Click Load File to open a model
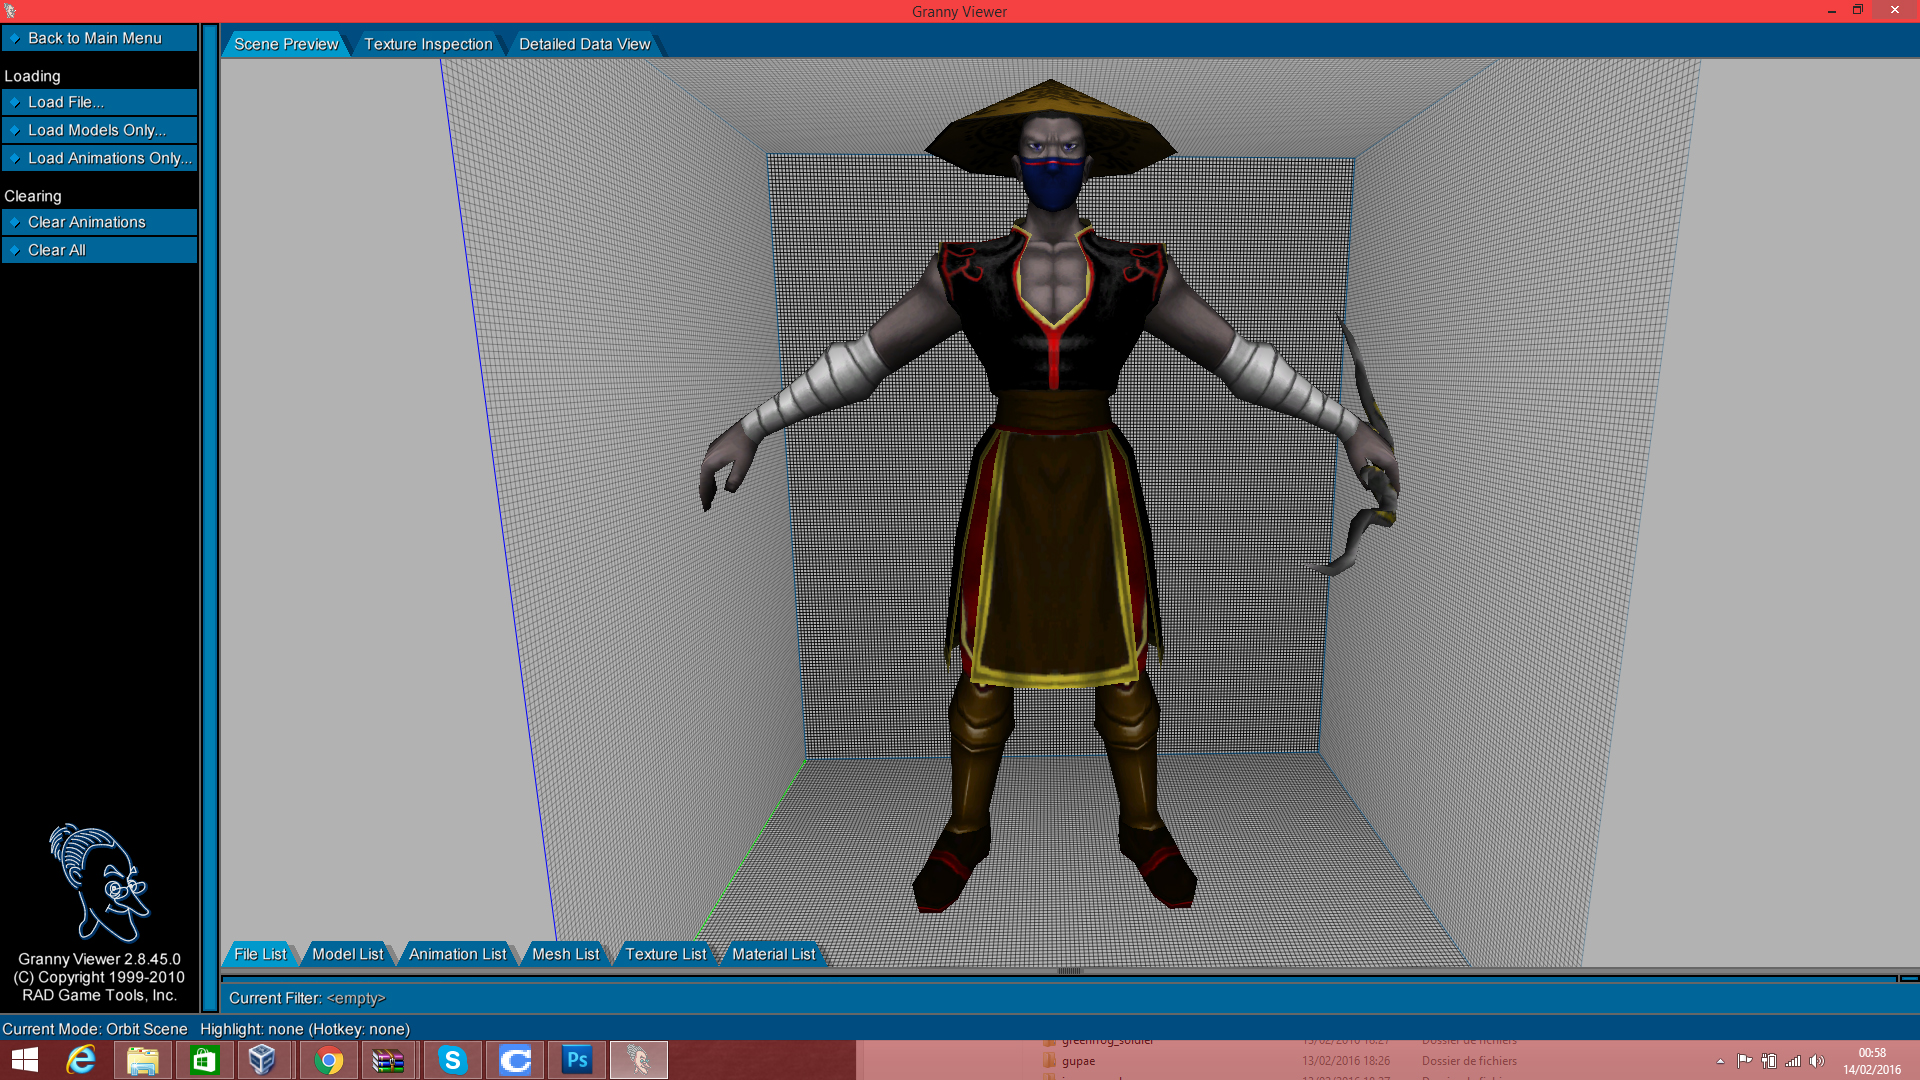Viewport: 1920px width, 1080px height. (x=66, y=102)
